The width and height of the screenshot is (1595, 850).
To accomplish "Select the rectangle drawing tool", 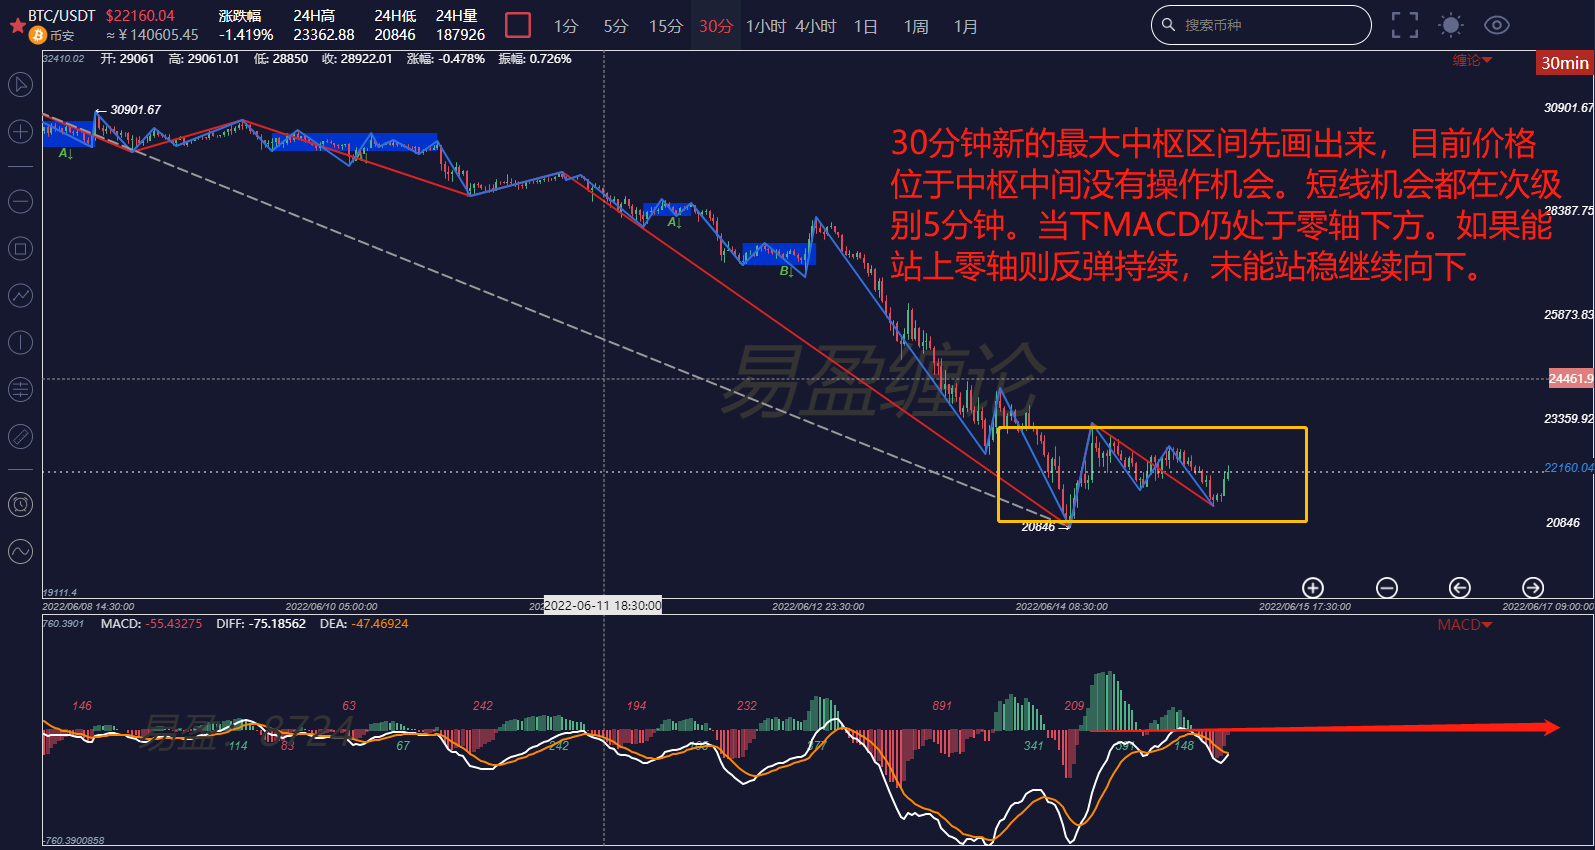I will [20, 248].
